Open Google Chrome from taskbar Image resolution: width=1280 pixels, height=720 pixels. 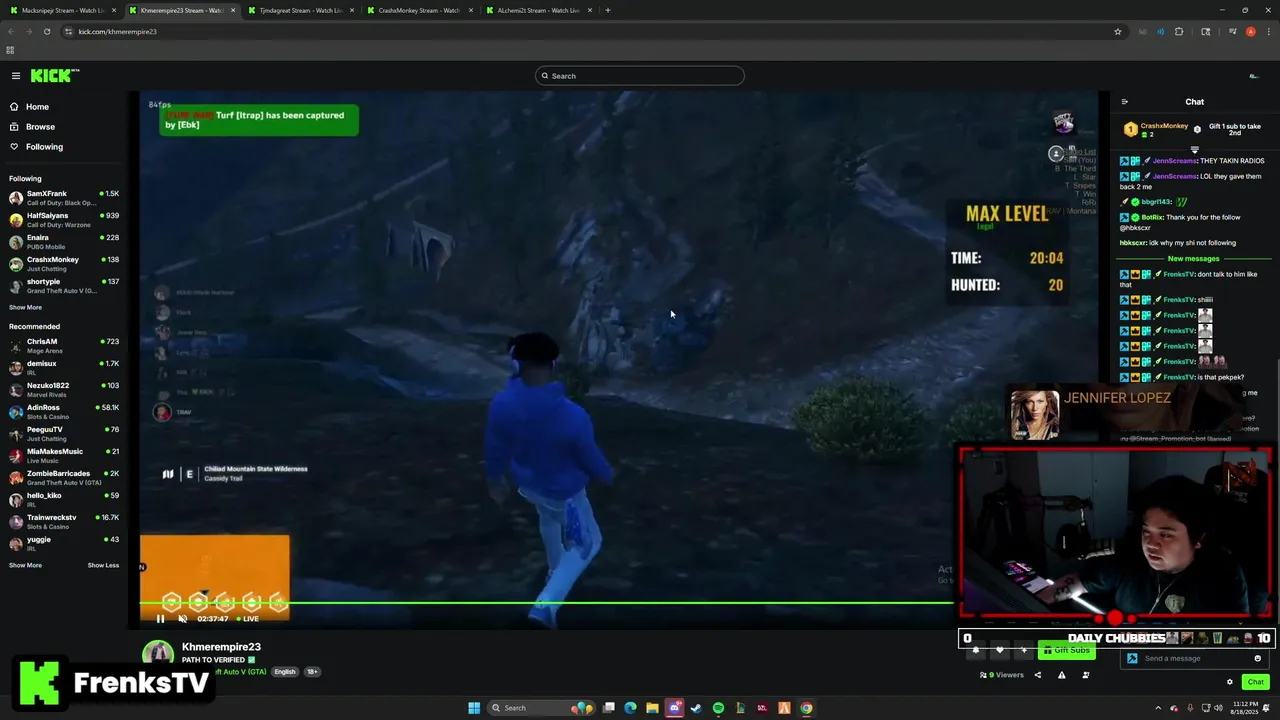[806, 708]
